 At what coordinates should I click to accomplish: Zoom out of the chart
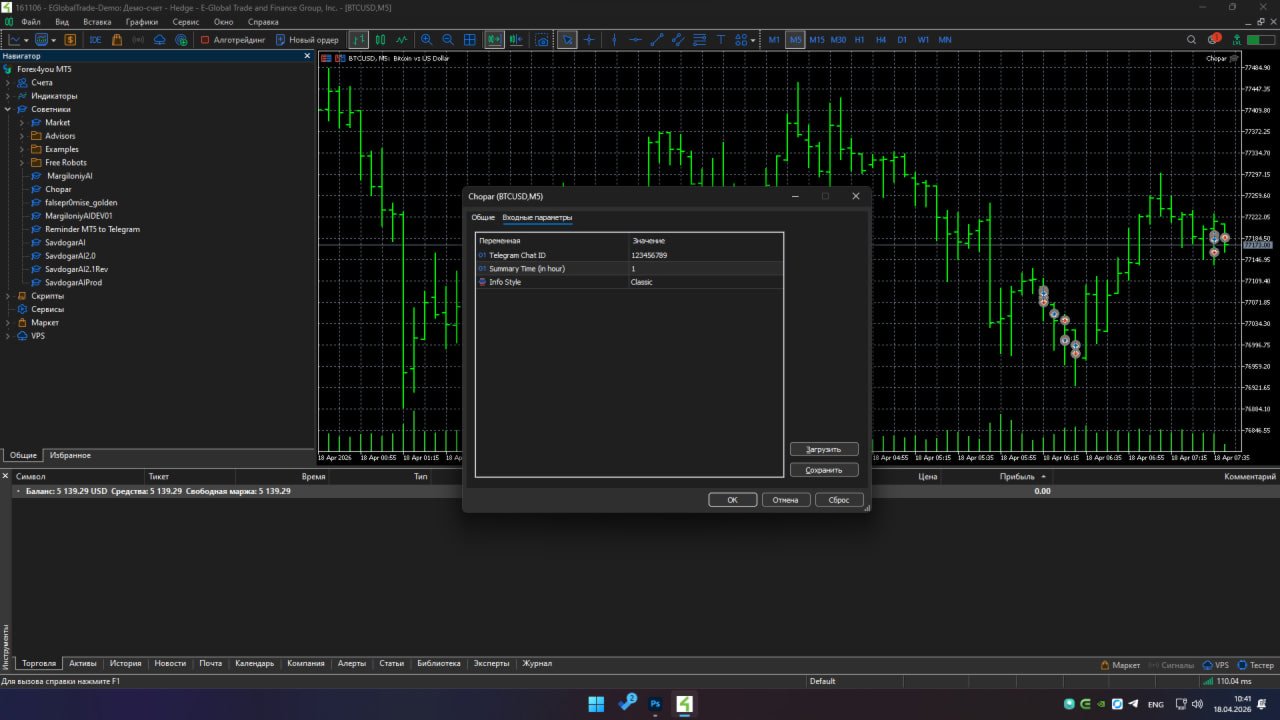(x=447, y=40)
